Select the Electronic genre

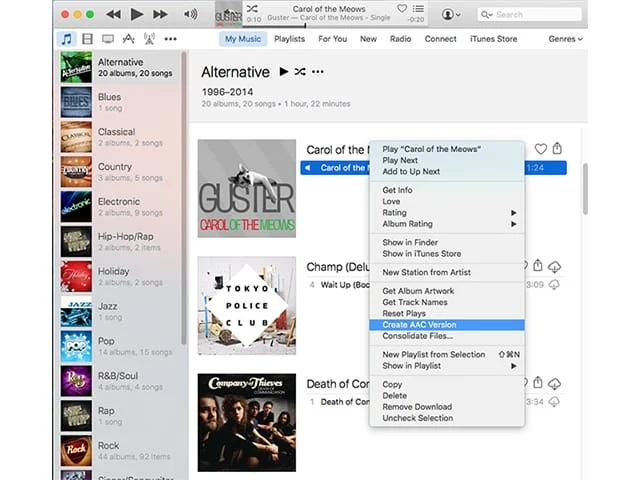[x=119, y=207]
